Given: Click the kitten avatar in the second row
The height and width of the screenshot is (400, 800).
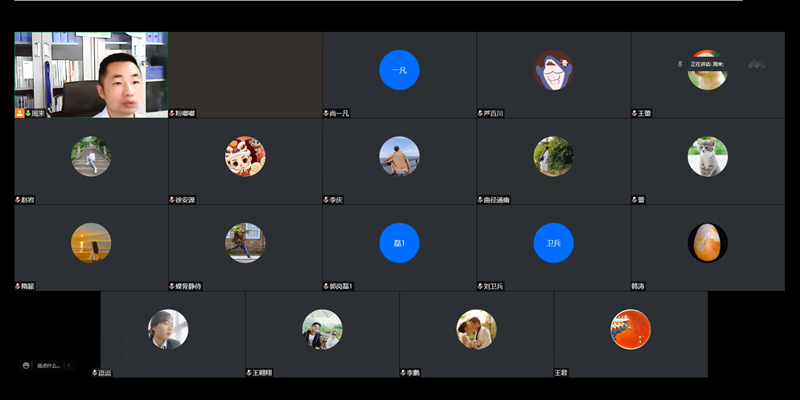Looking at the screenshot, I should click(x=707, y=156).
